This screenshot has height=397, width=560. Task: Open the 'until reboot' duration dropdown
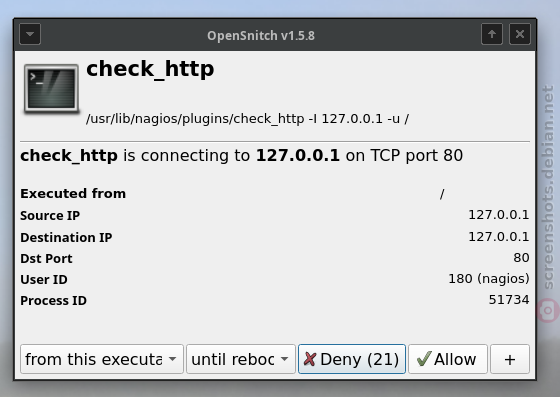coord(241,359)
